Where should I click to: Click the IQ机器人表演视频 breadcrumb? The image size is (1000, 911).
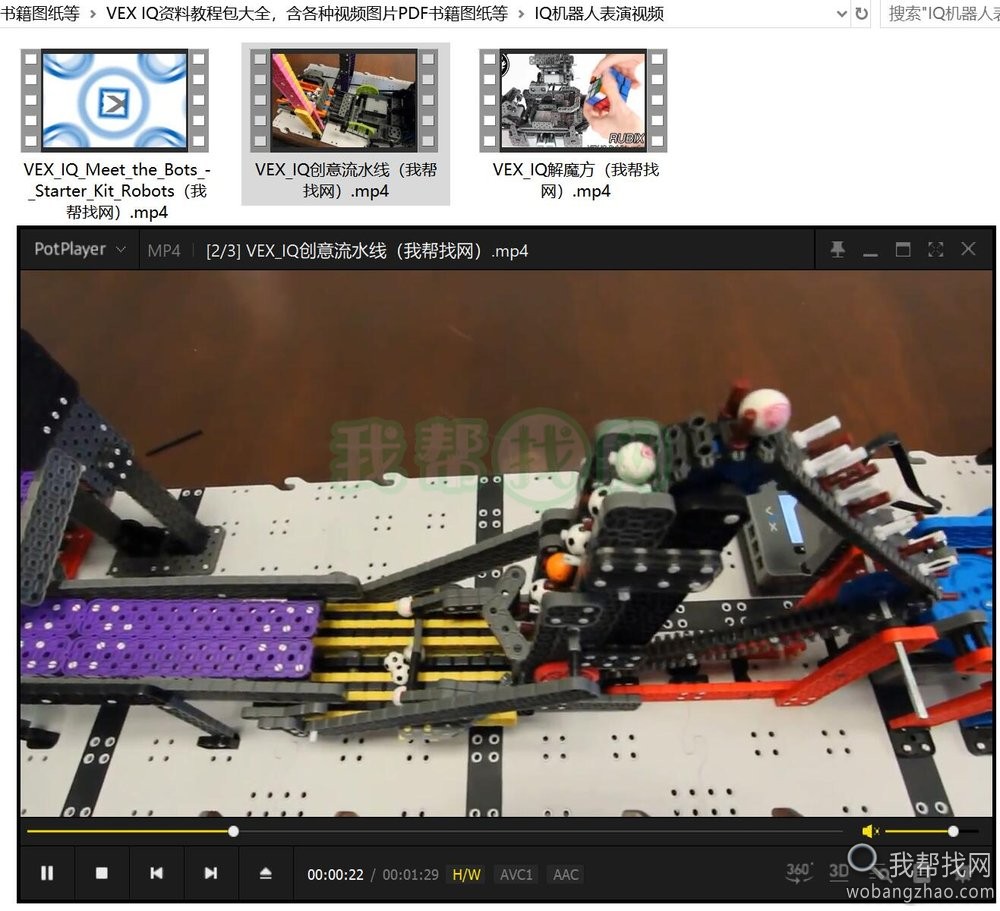point(599,13)
